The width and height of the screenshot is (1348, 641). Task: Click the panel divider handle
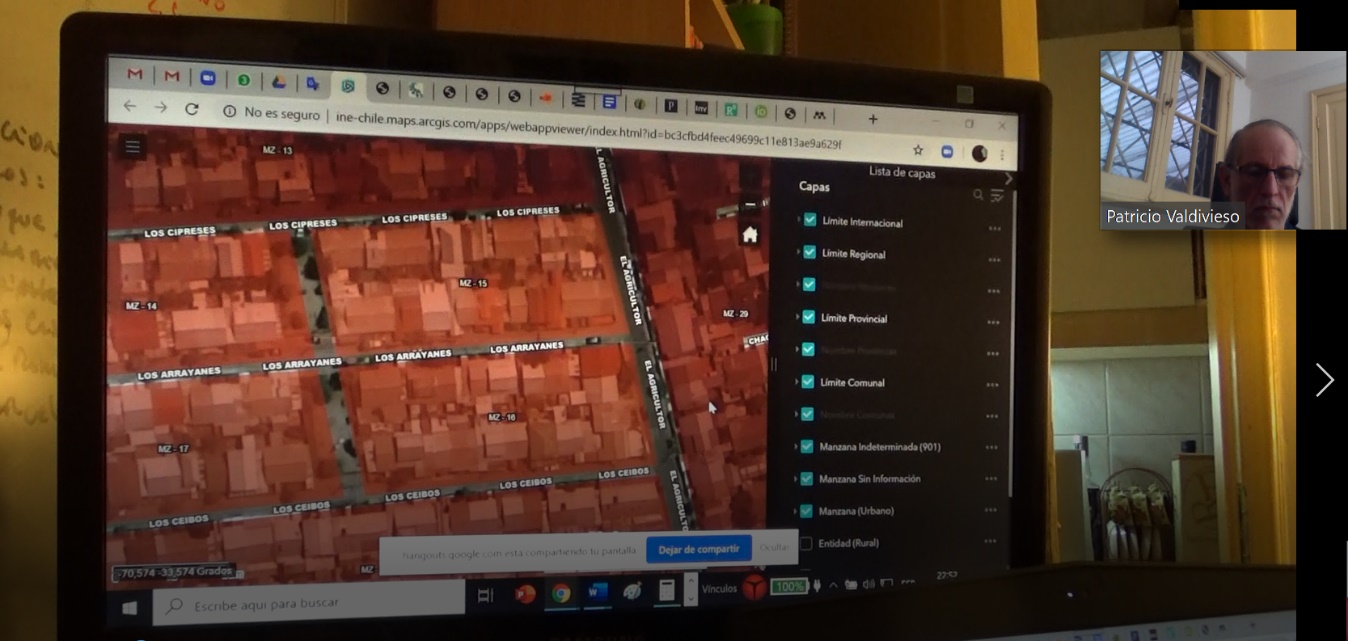click(x=773, y=365)
